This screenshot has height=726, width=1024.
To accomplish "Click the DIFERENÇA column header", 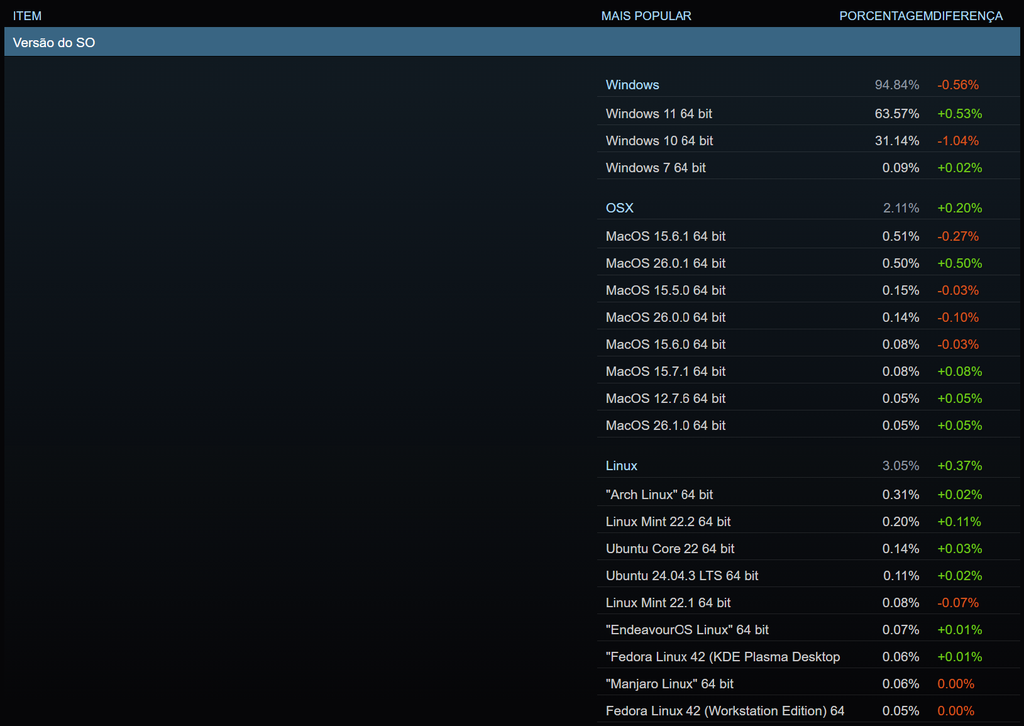I will point(968,16).
